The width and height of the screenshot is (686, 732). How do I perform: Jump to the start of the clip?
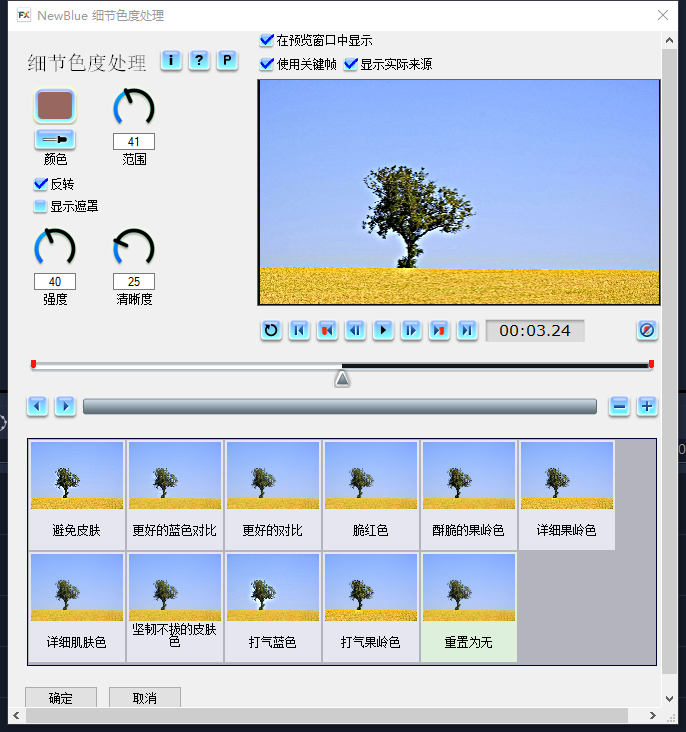[299, 330]
